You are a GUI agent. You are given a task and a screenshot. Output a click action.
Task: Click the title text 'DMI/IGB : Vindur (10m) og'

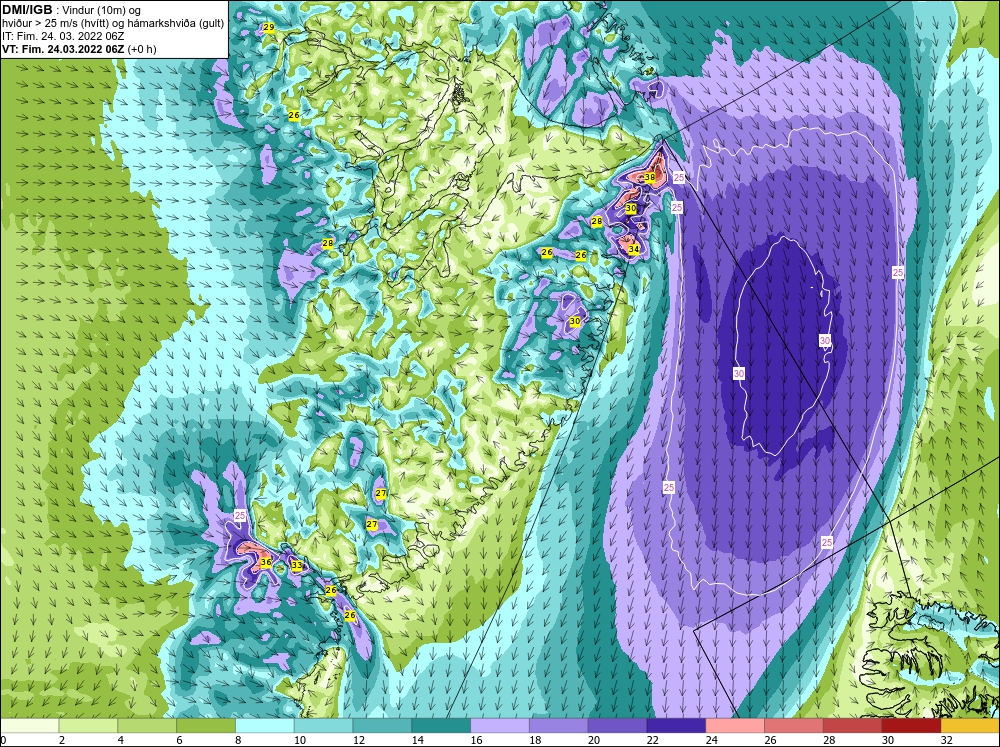pos(71,10)
